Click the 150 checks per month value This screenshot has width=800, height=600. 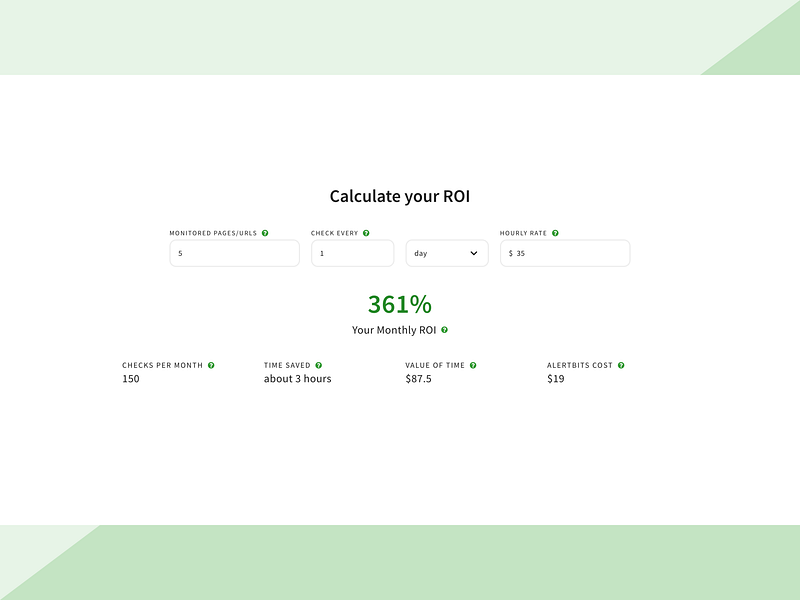[x=131, y=379]
